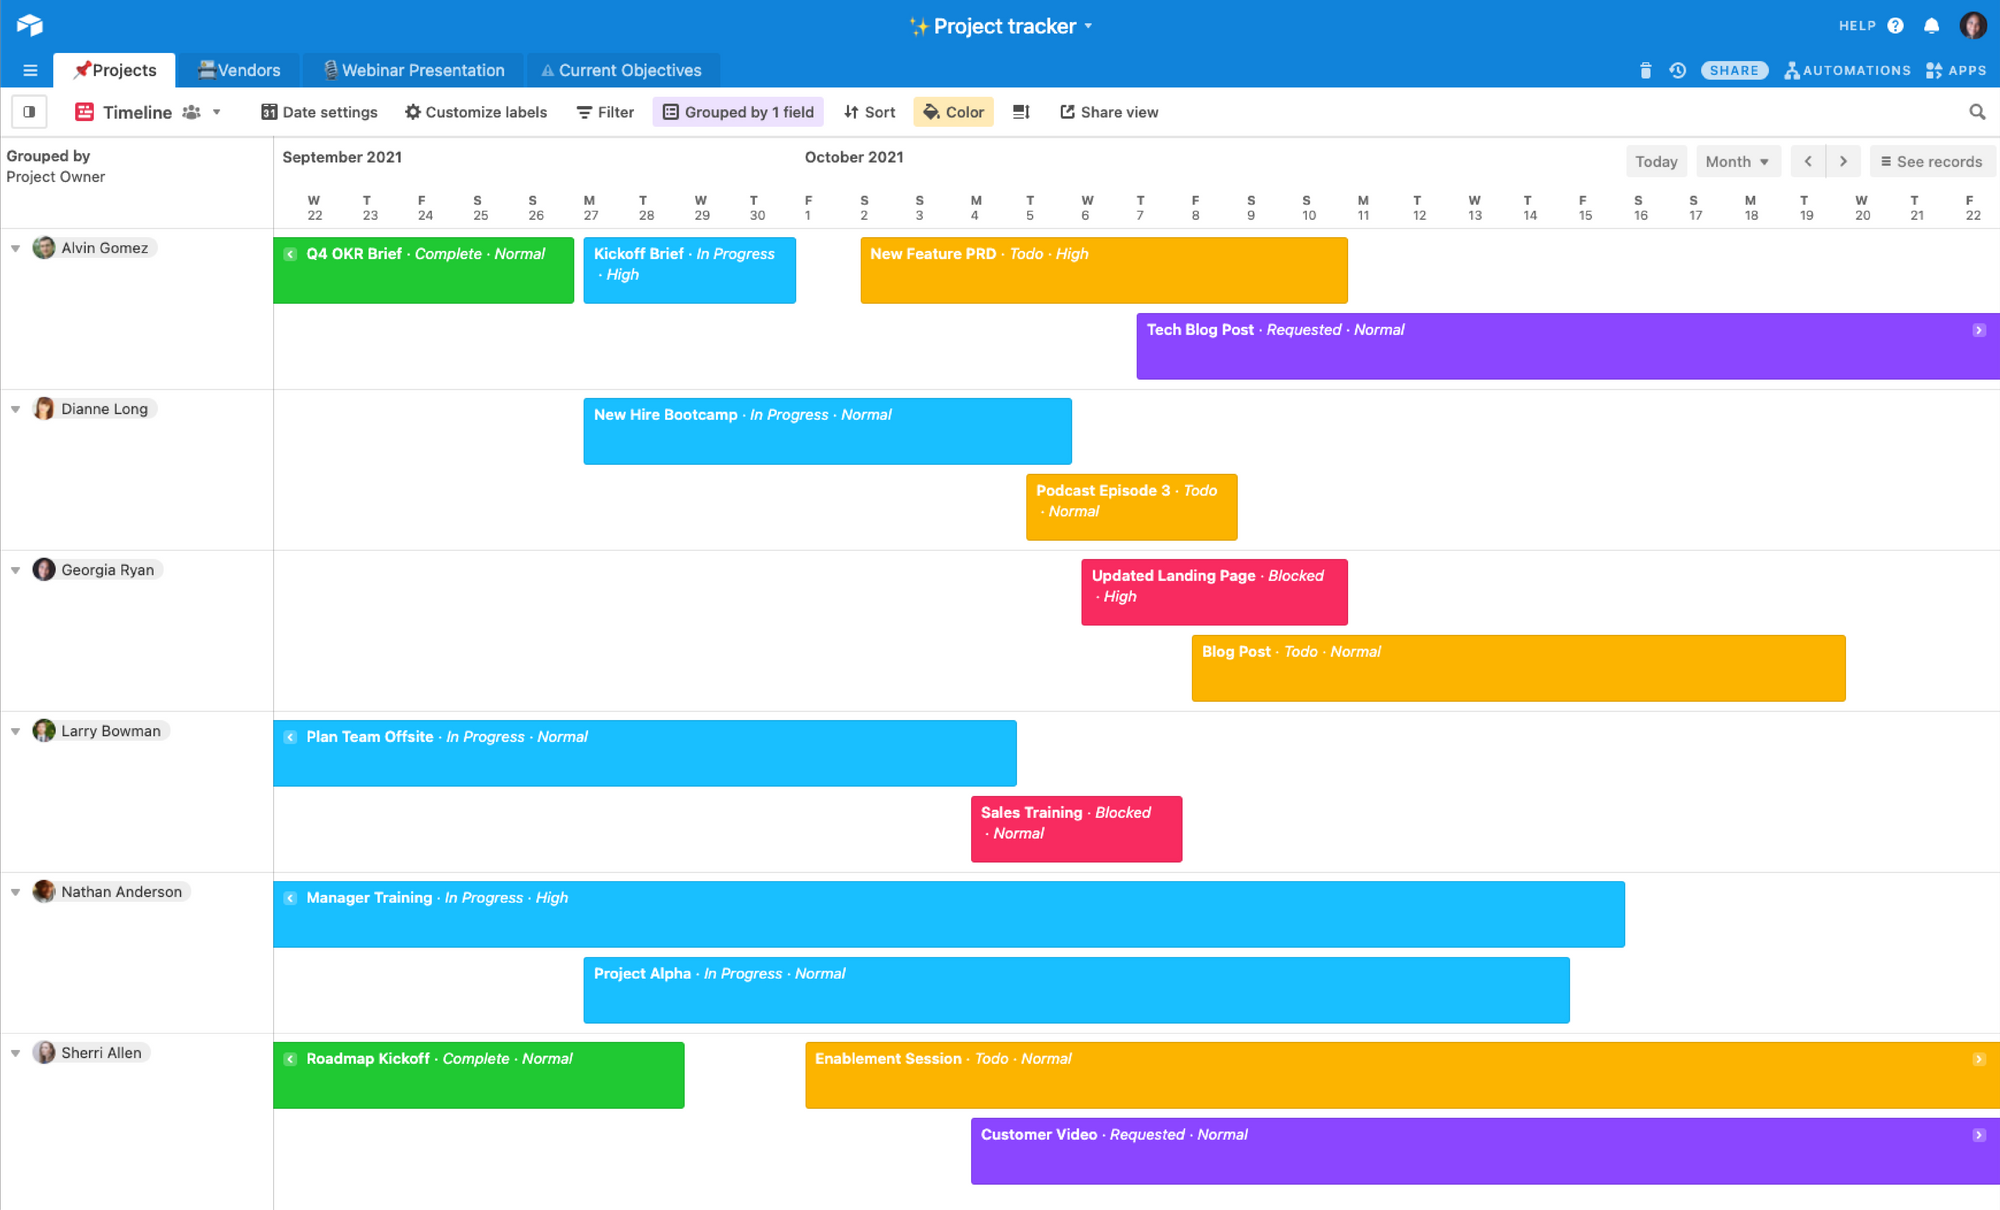
Task: Toggle the Color button active state
Action: [x=953, y=111]
